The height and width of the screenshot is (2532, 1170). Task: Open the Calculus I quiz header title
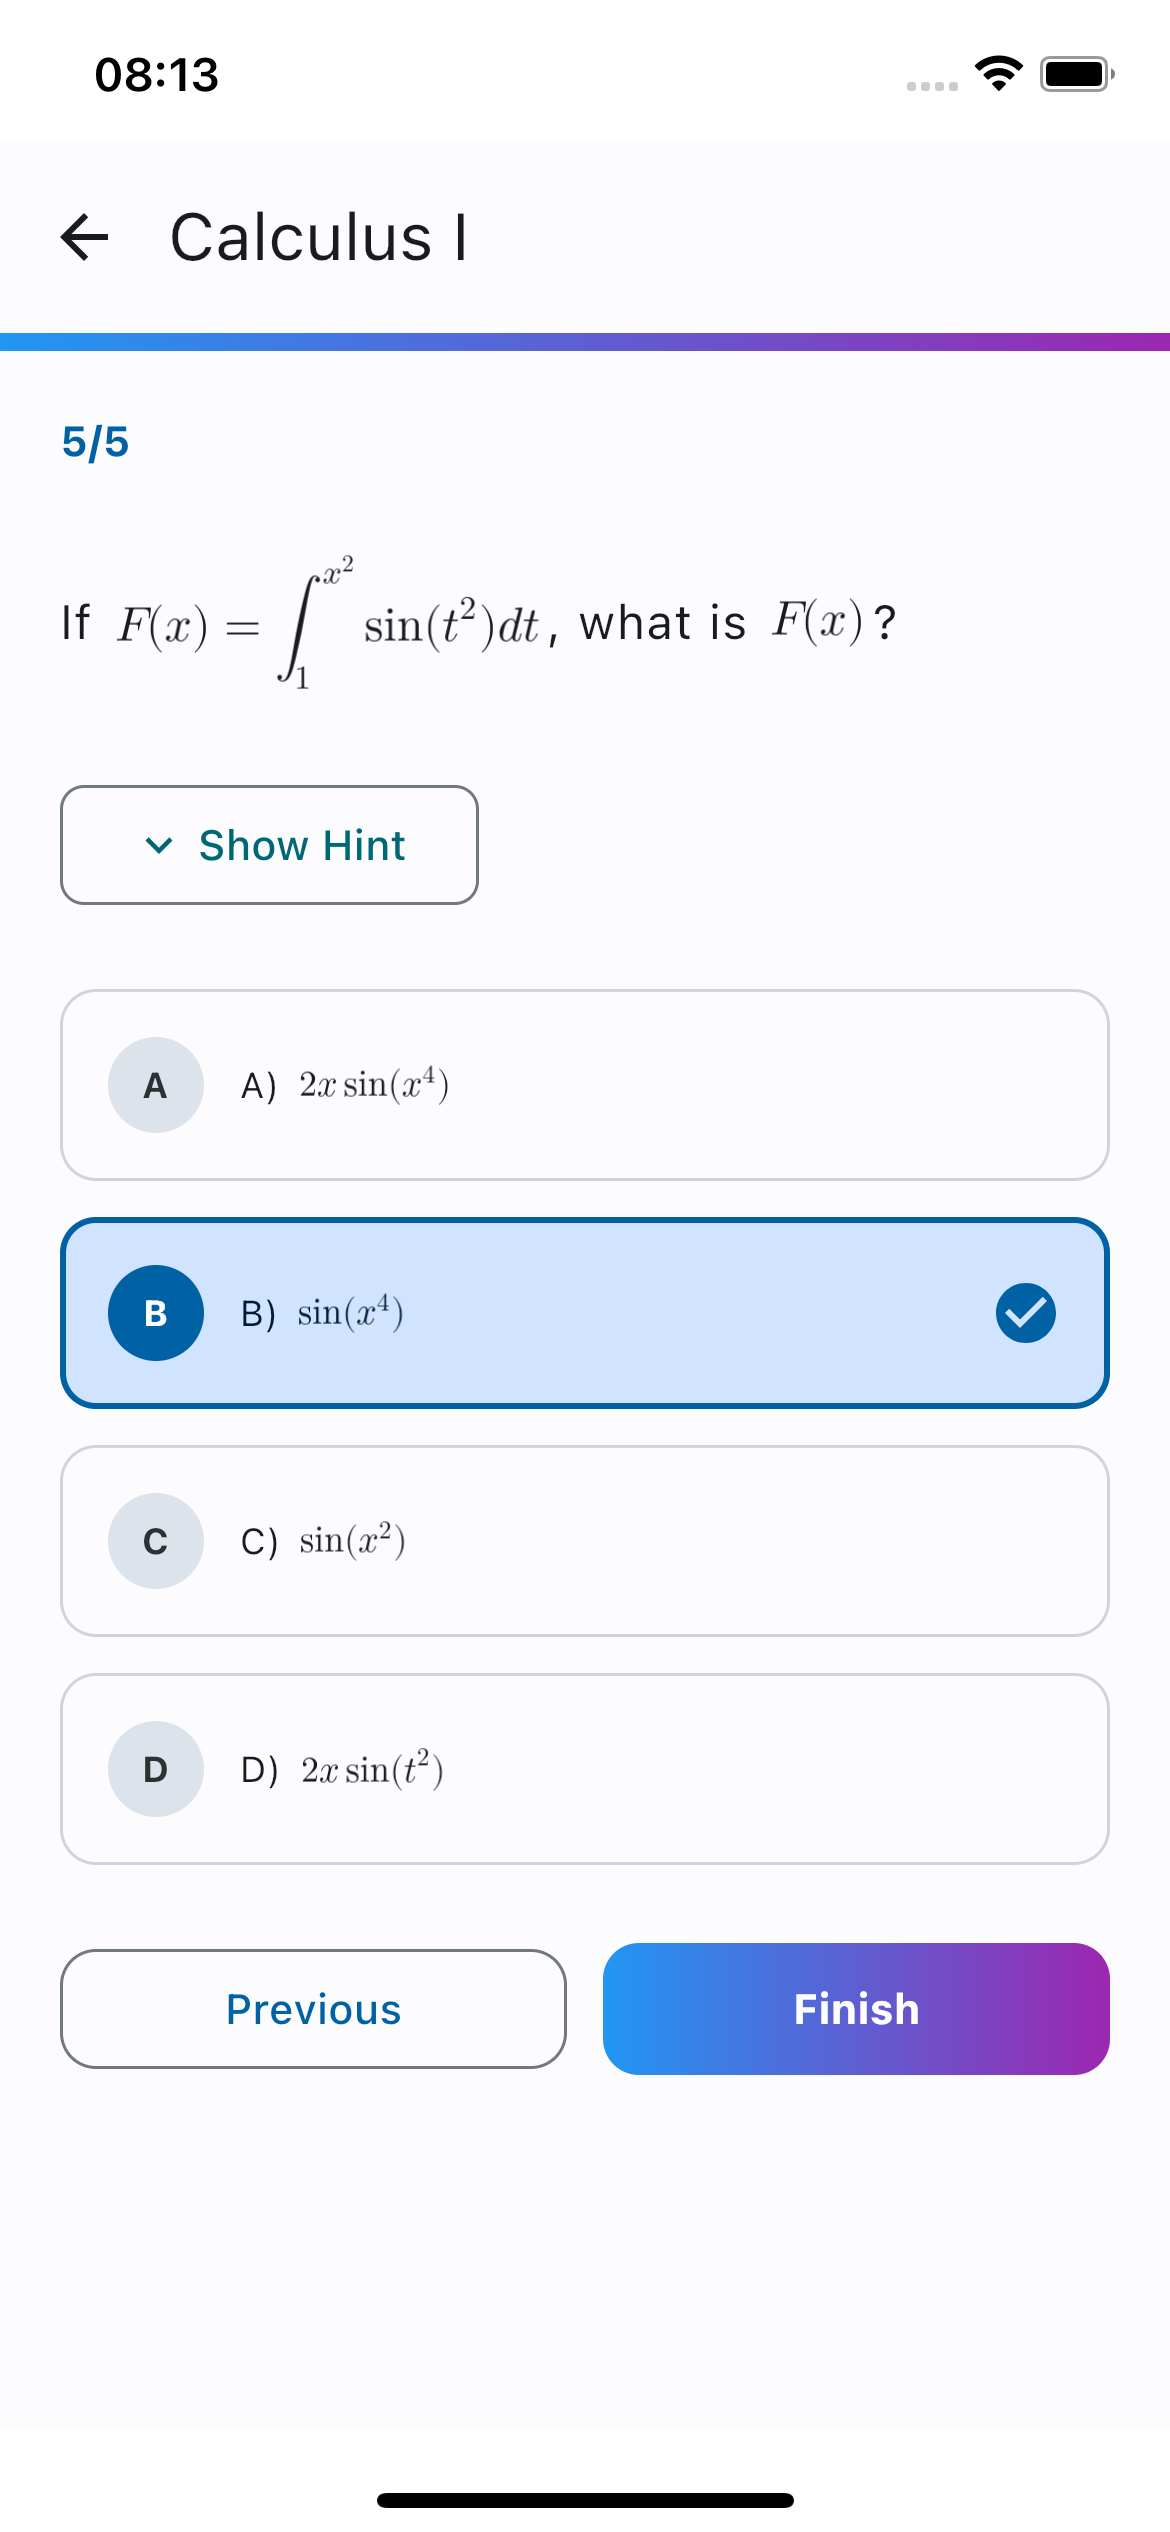(320, 237)
